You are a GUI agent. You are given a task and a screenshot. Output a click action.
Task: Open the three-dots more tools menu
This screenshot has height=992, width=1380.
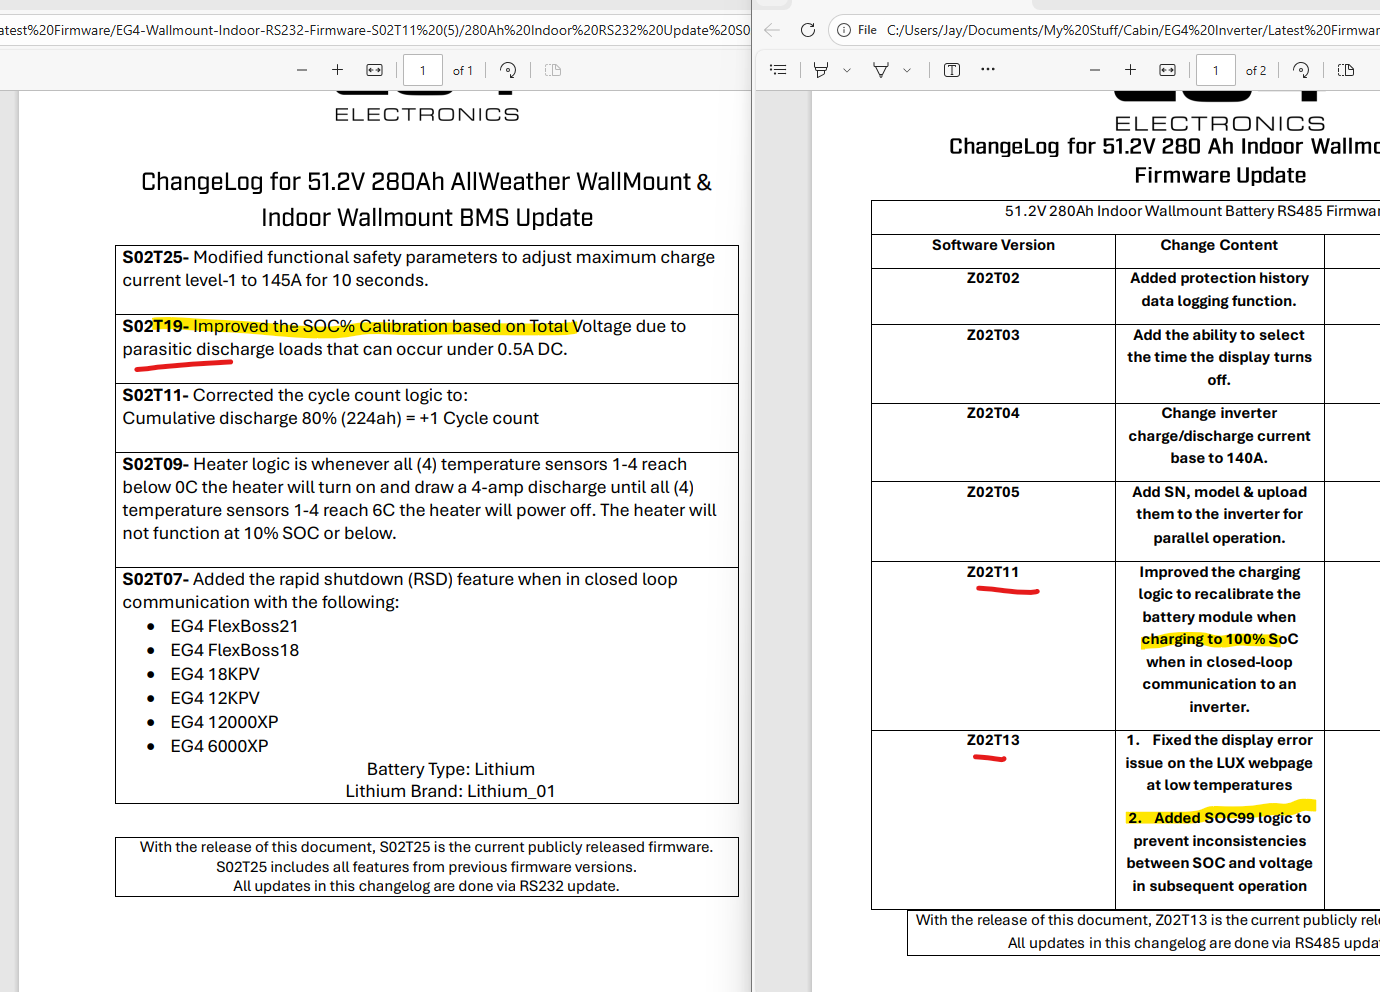(988, 70)
